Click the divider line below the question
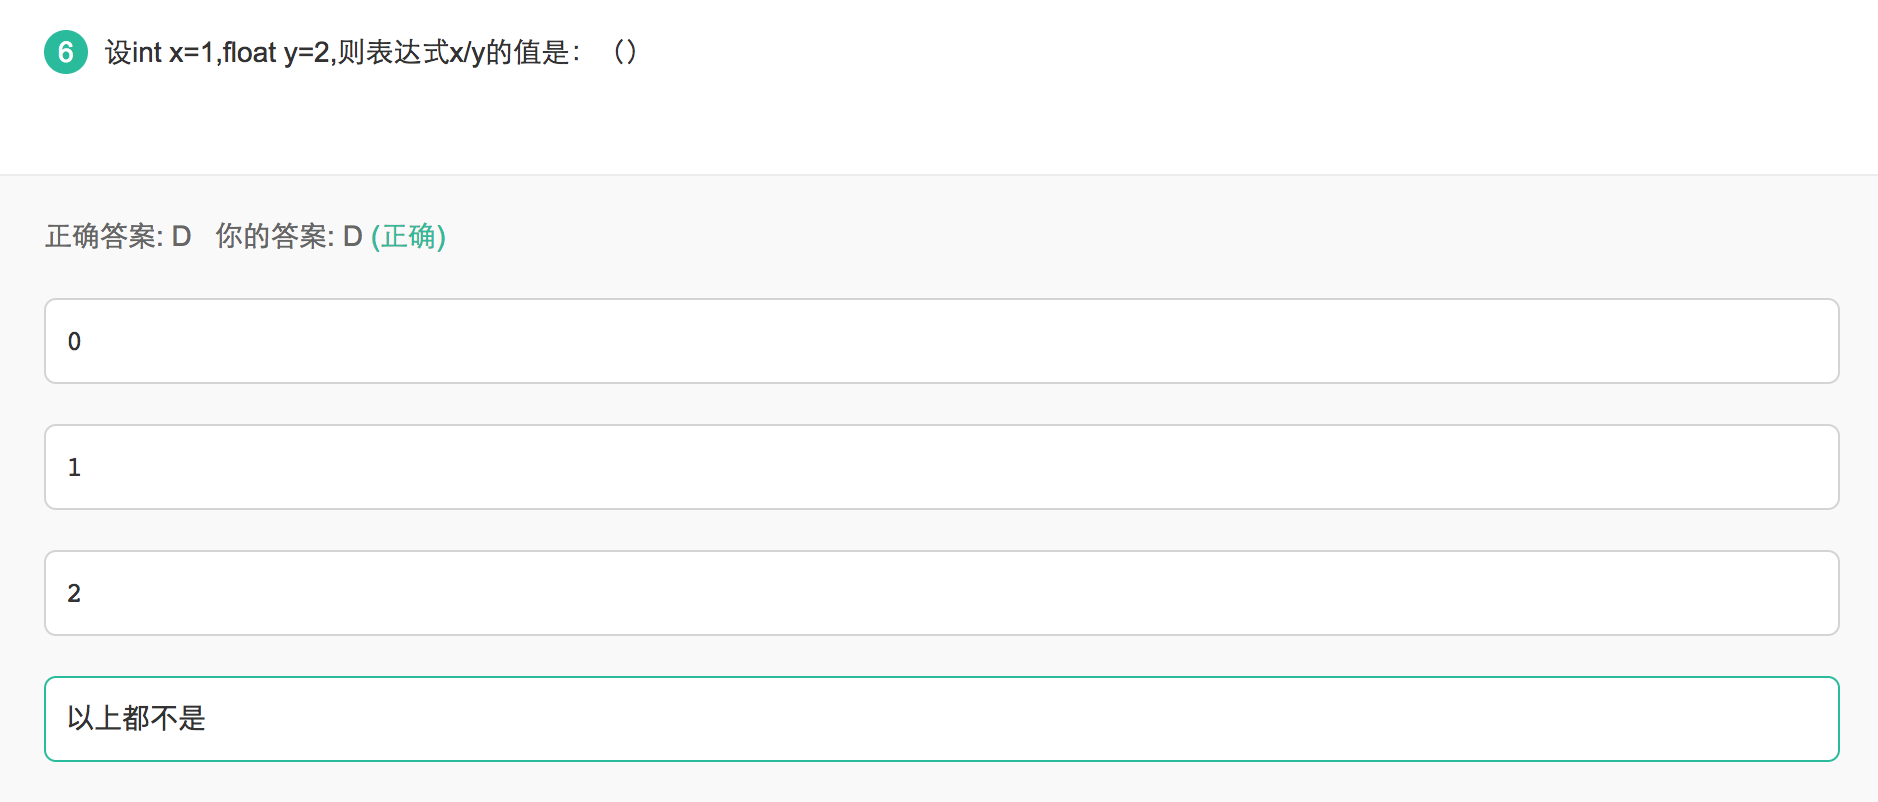Viewport: 1878px width, 802px height. [x=940, y=175]
